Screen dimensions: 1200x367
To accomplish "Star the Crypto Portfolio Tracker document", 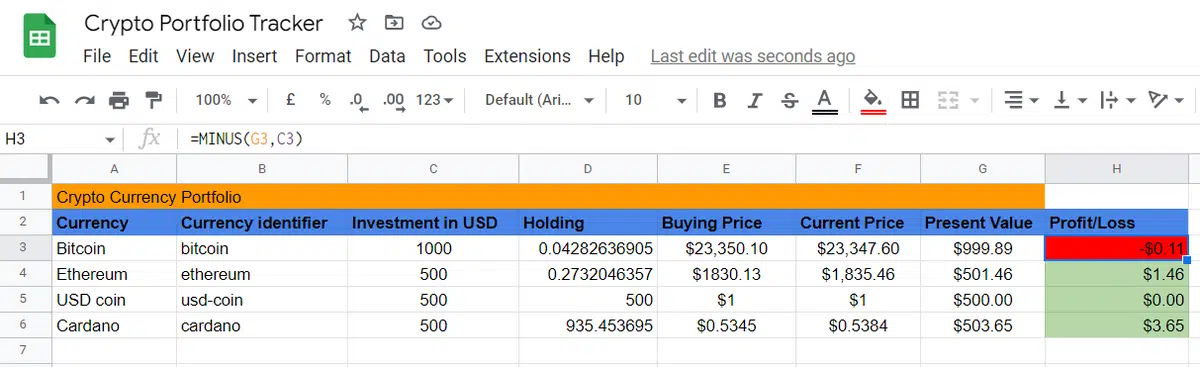I will (x=357, y=23).
